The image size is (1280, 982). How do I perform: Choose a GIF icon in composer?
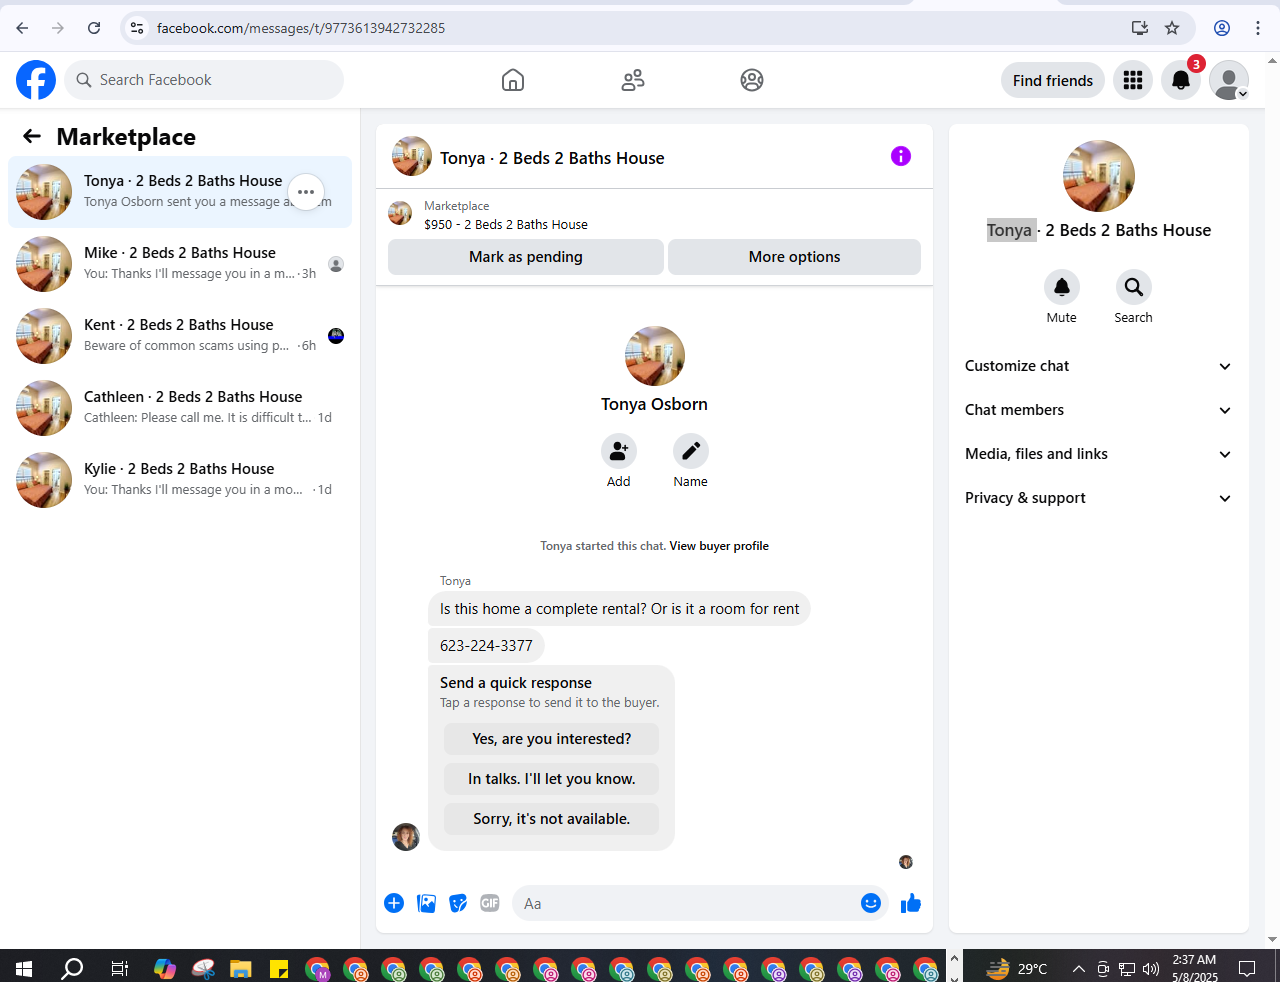pyautogui.click(x=490, y=903)
